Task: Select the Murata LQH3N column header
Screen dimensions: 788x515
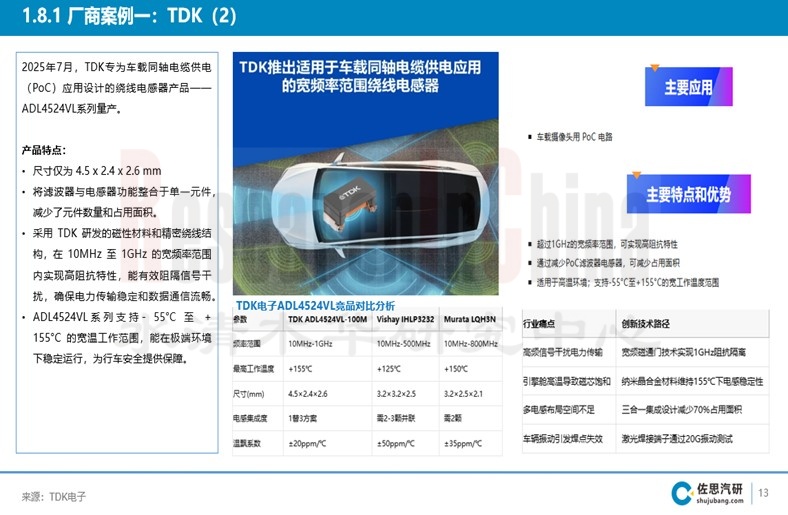Action: coord(468,319)
